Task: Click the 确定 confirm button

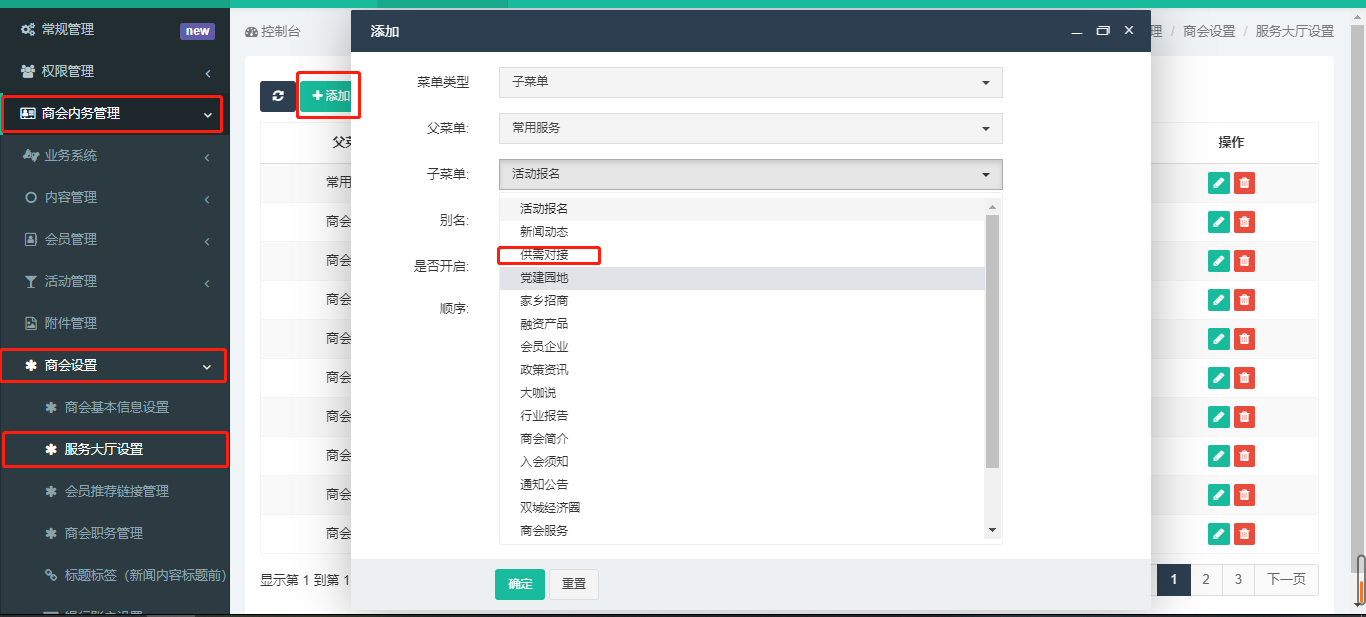Action: (x=520, y=584)
